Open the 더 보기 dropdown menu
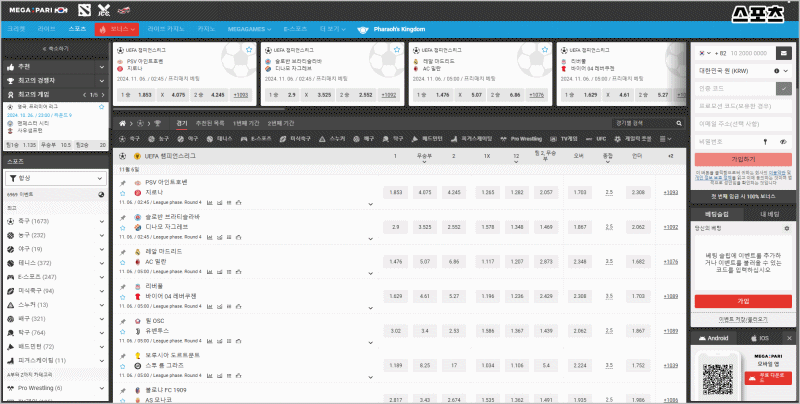Viewport: 800px width, 404px height. 333,30
